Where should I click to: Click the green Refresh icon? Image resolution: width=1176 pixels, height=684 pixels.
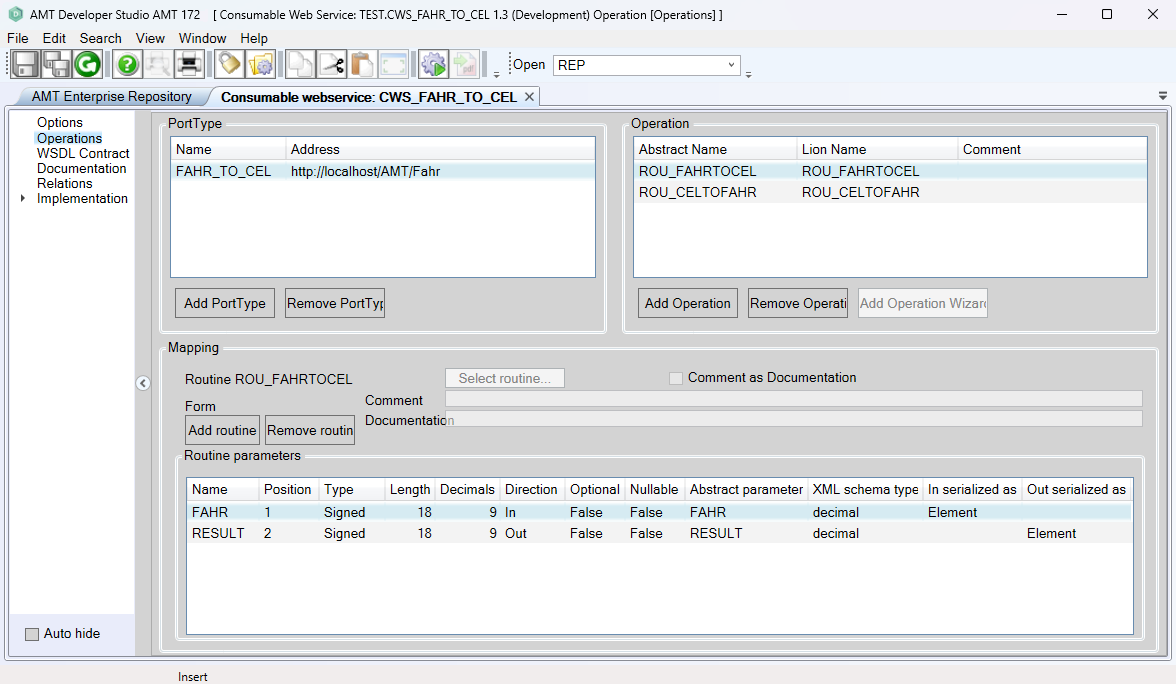click(88, 64)
